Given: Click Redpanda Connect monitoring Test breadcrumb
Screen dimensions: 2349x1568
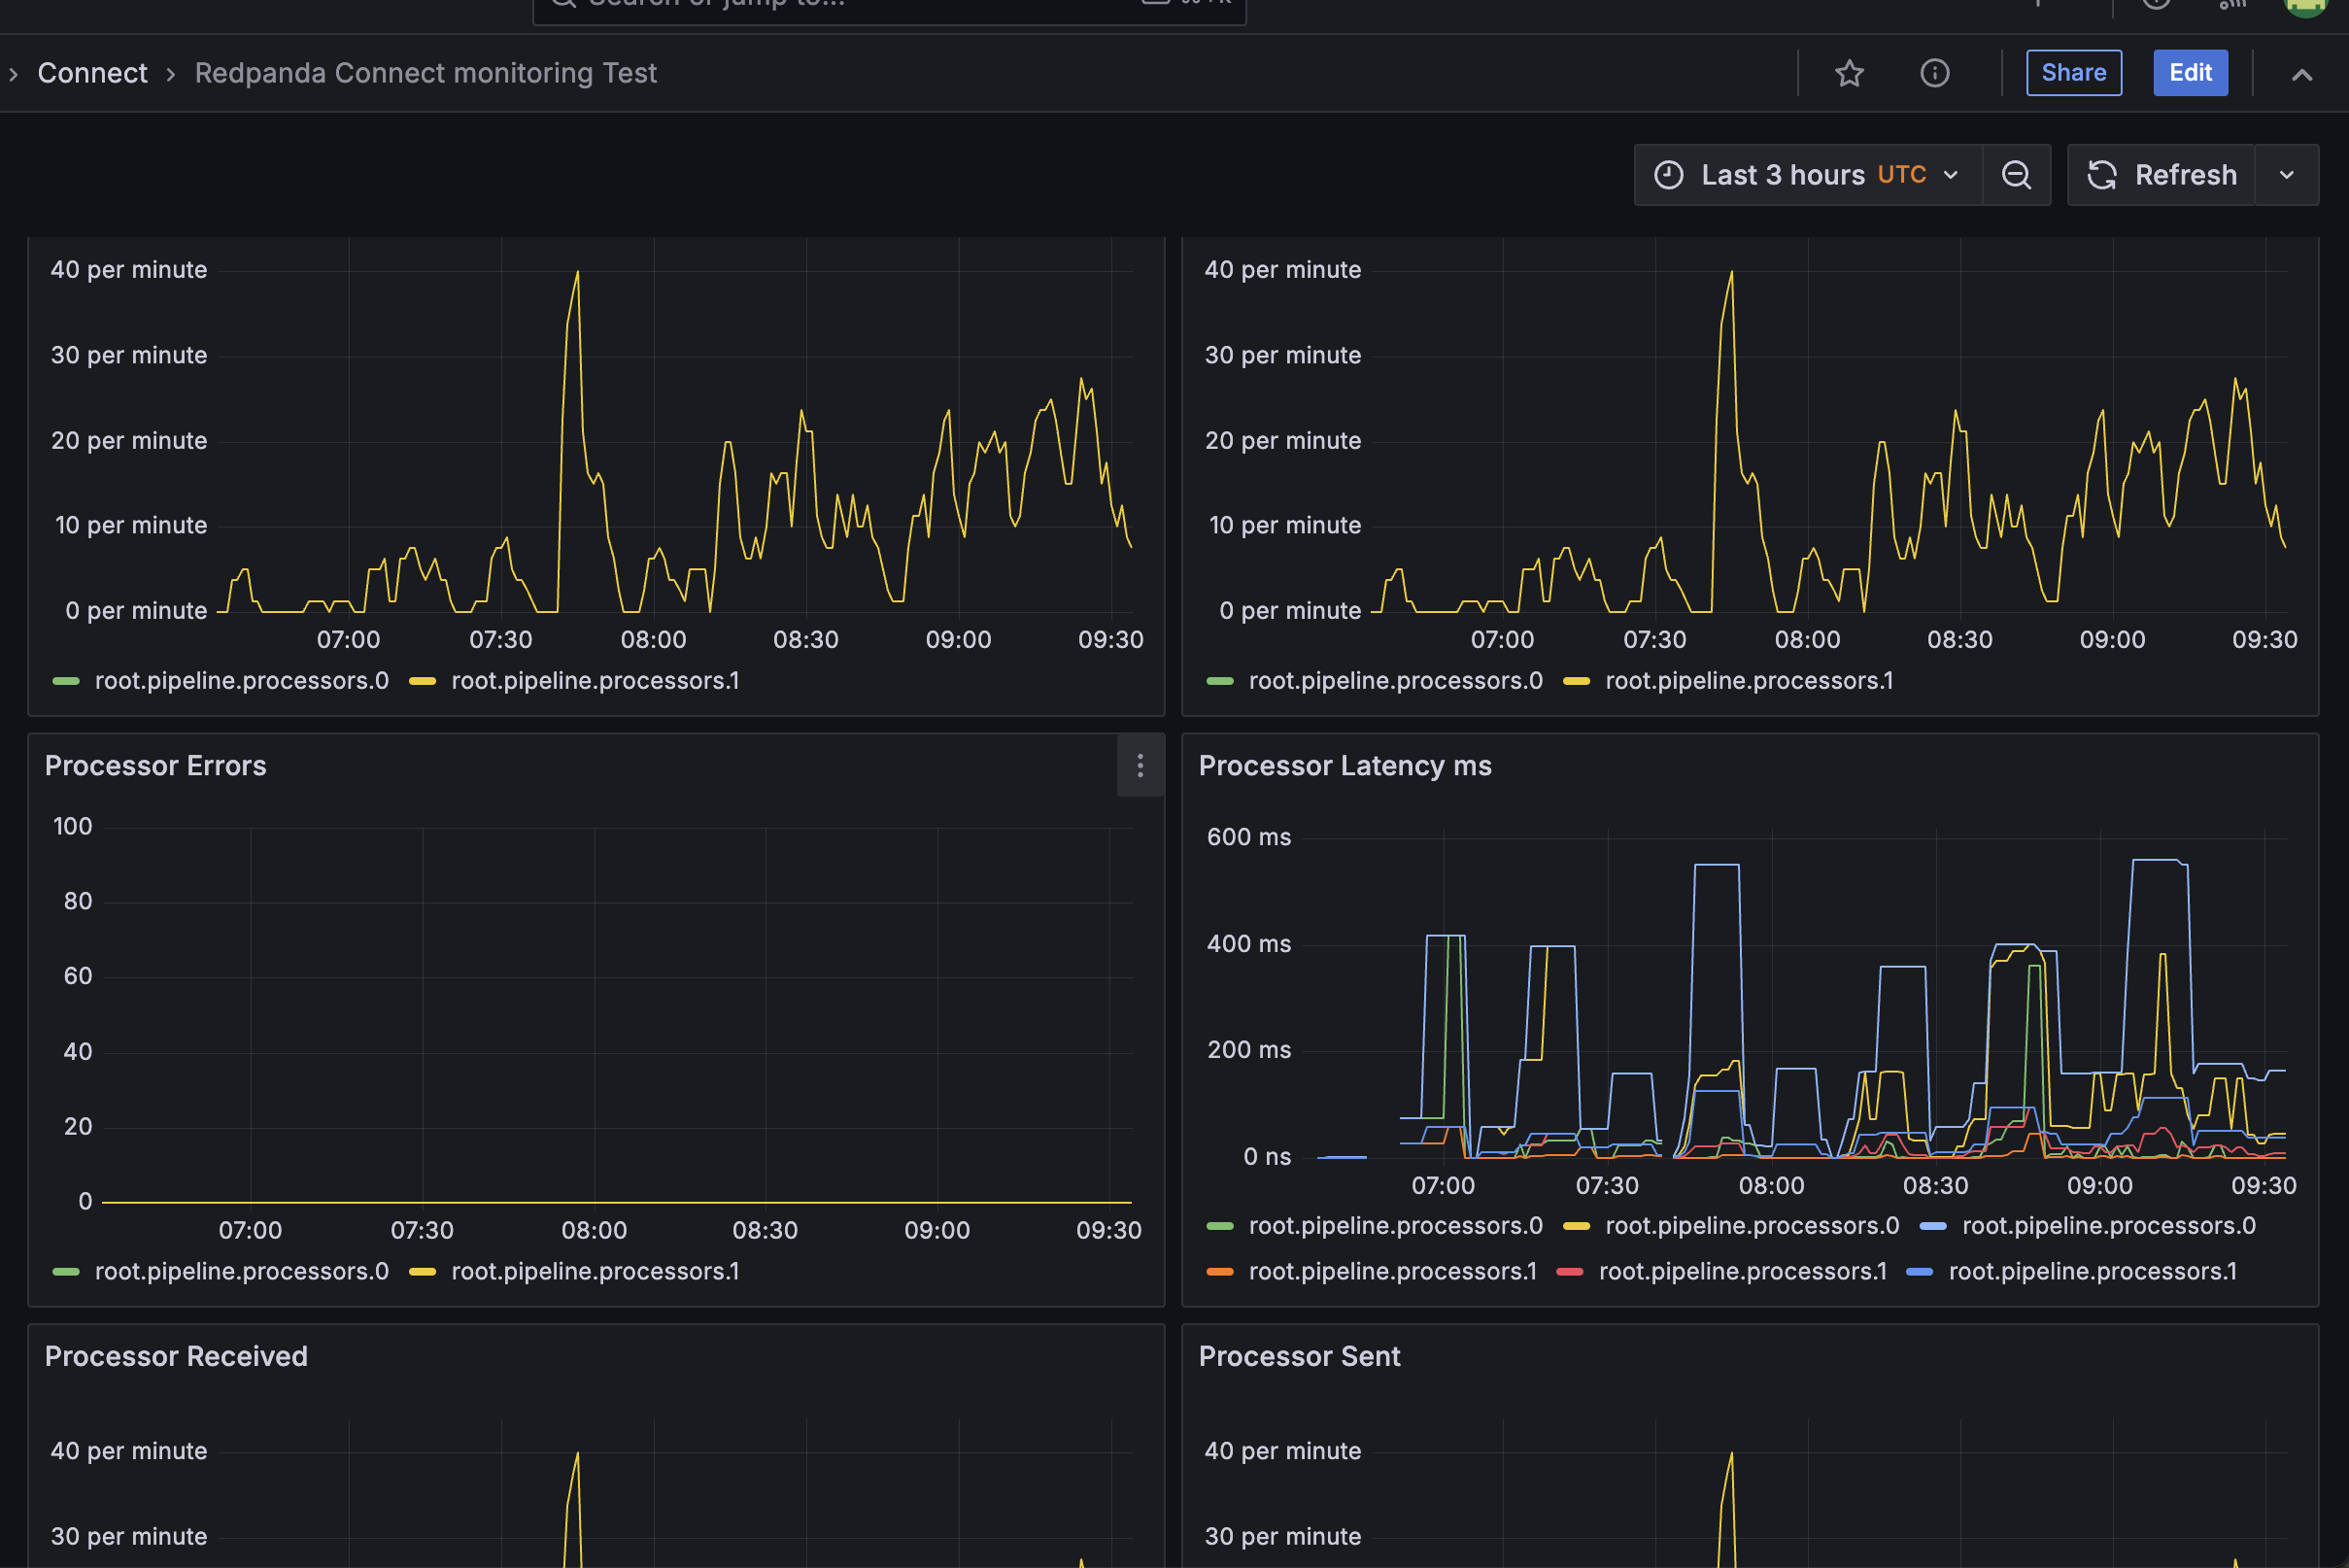Looking at the screenshot, I should coord(425,73).
